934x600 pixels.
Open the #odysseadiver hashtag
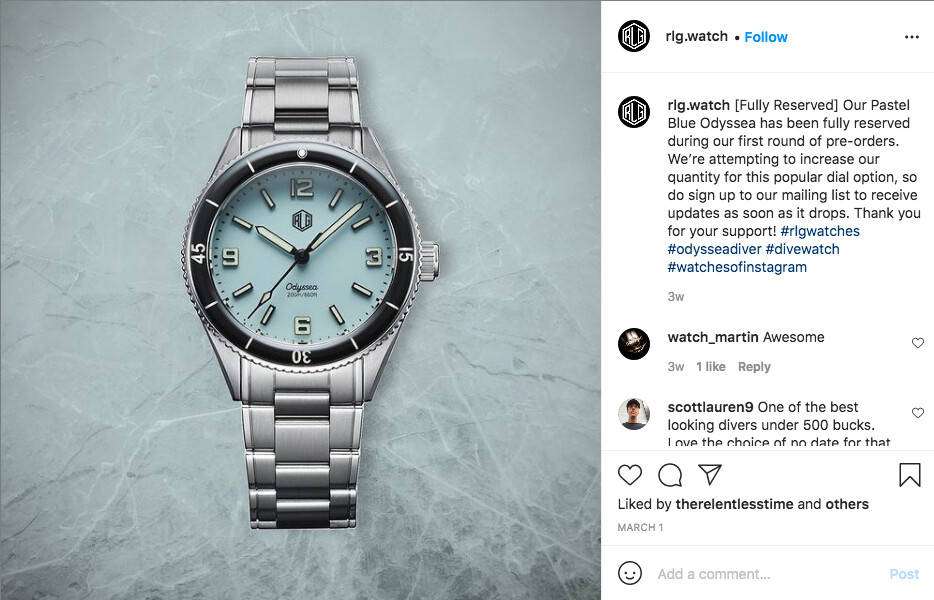coord(714,249)
